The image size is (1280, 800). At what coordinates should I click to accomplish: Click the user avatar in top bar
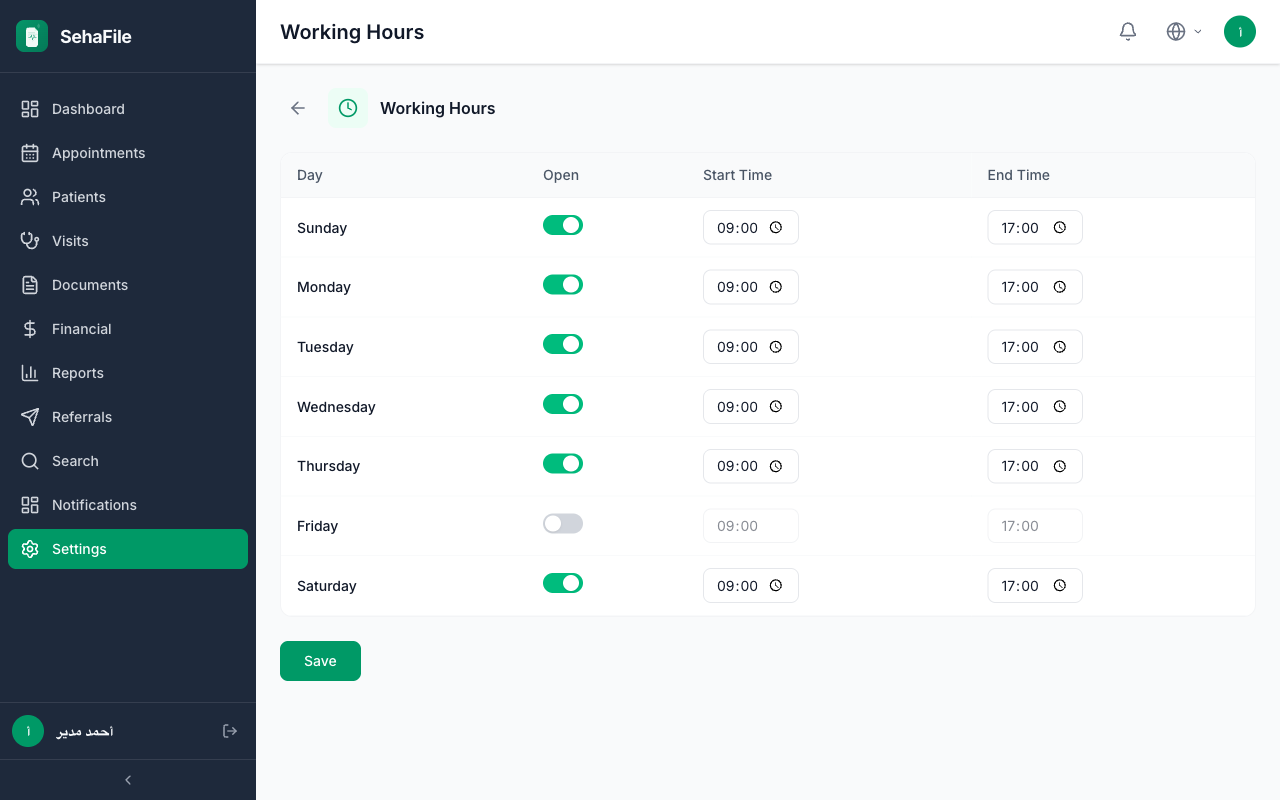coord(1240,32)
